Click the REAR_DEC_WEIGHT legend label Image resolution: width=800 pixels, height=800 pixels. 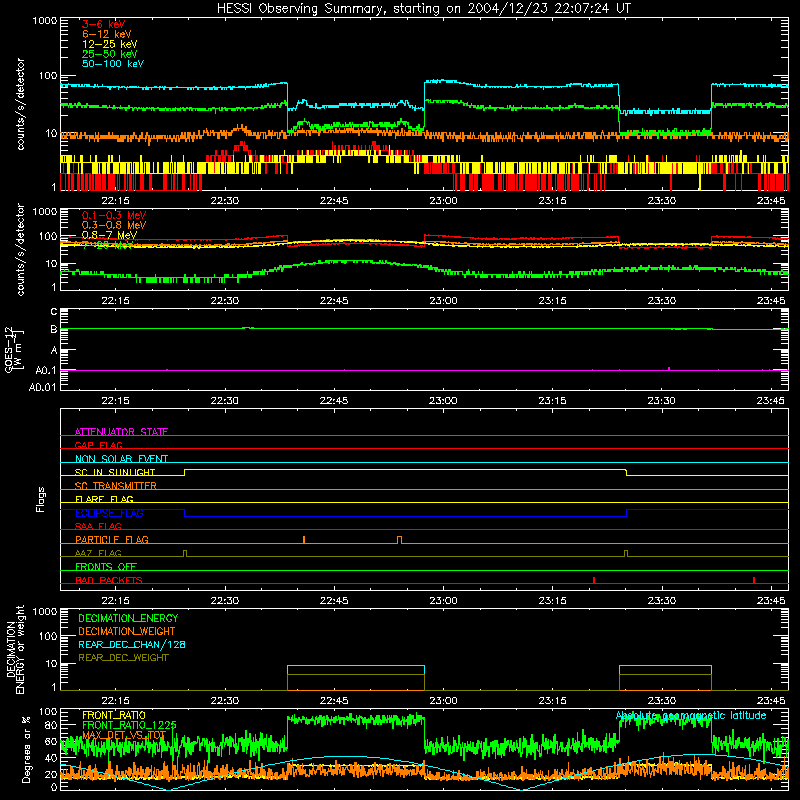123,658
